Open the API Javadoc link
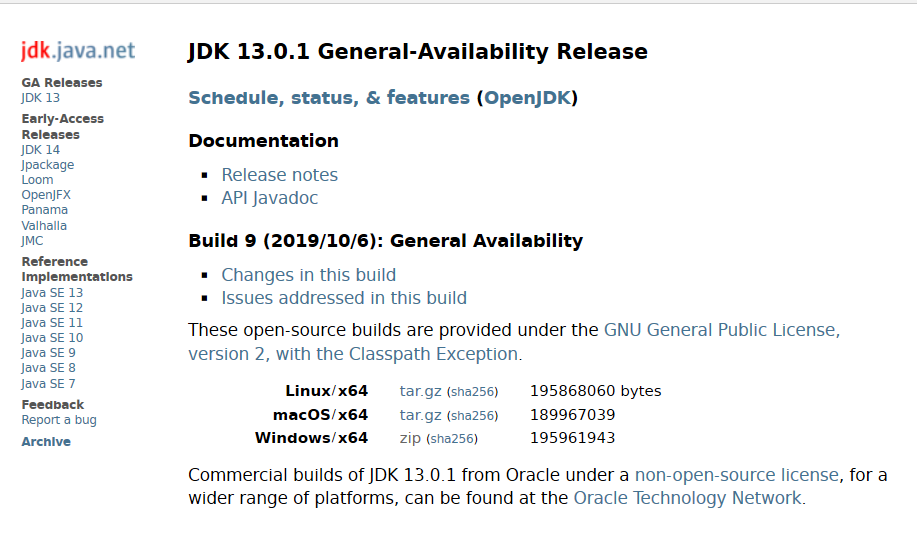Screen dimensions: 917x533 point(270,198)
